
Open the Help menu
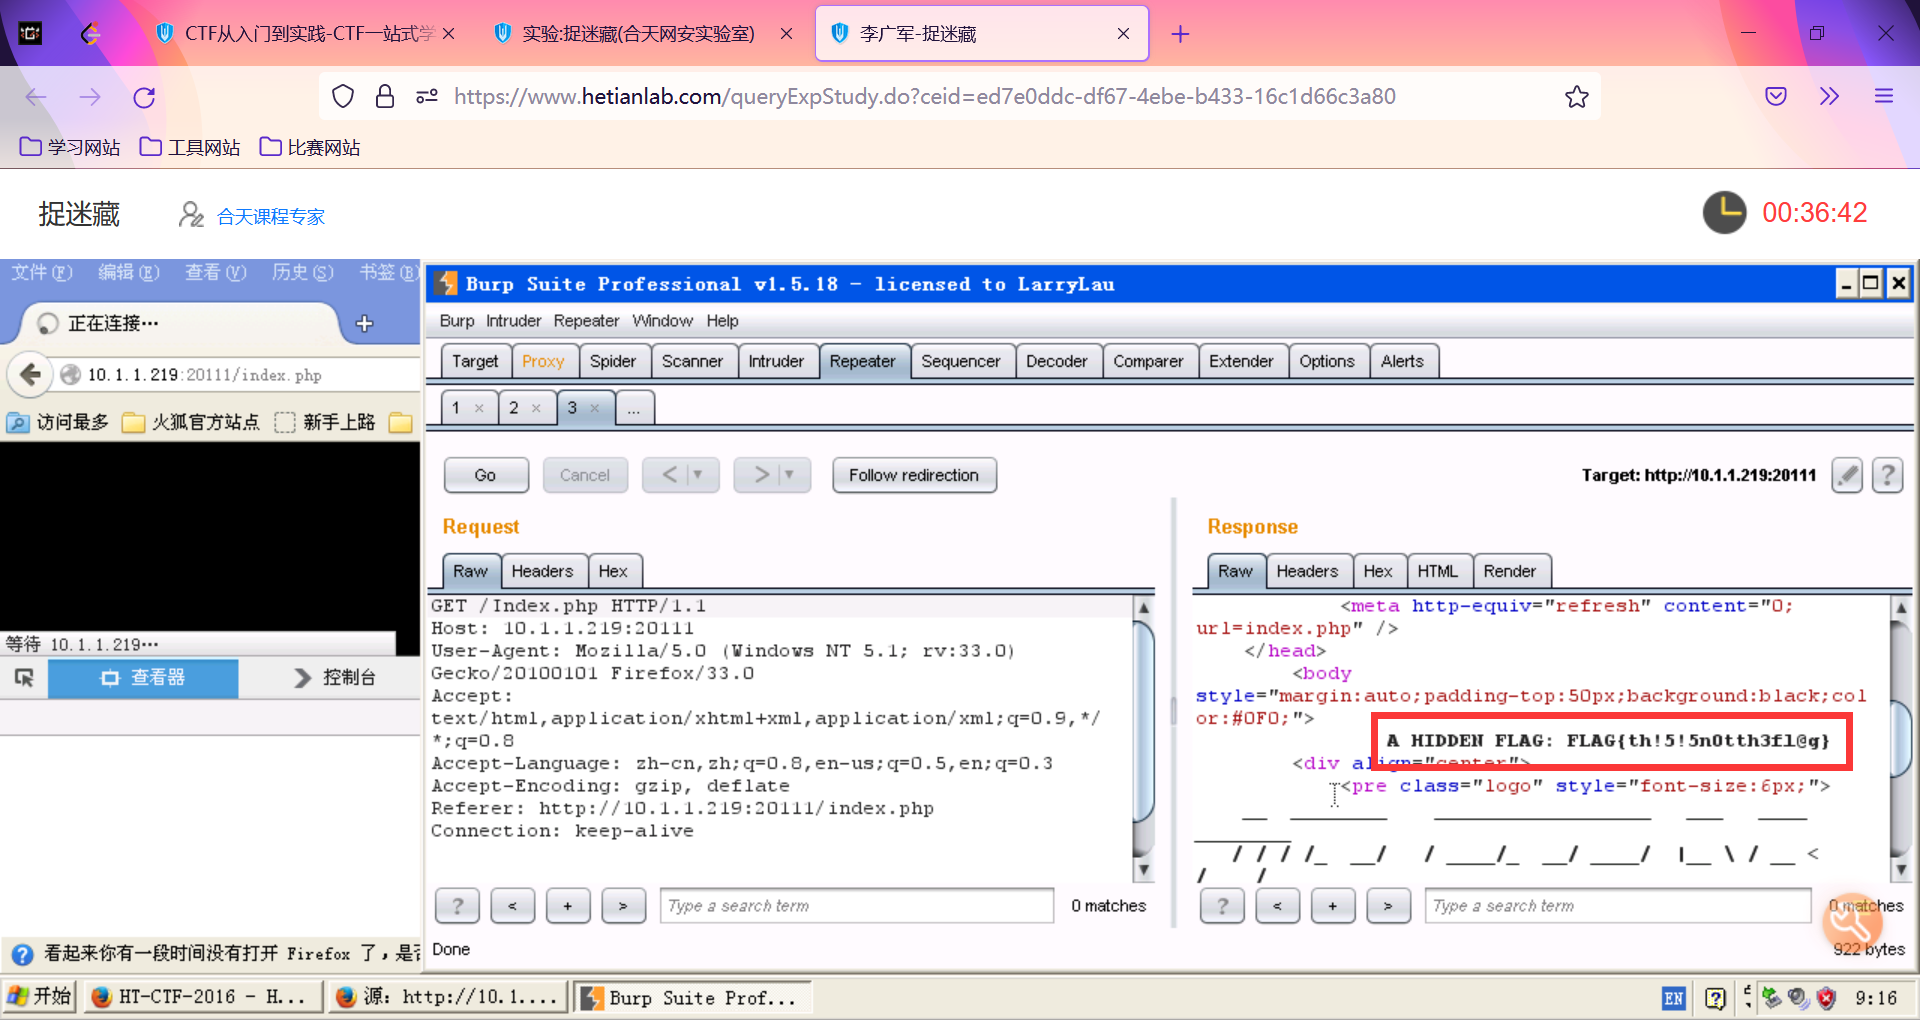pos(722,321)
